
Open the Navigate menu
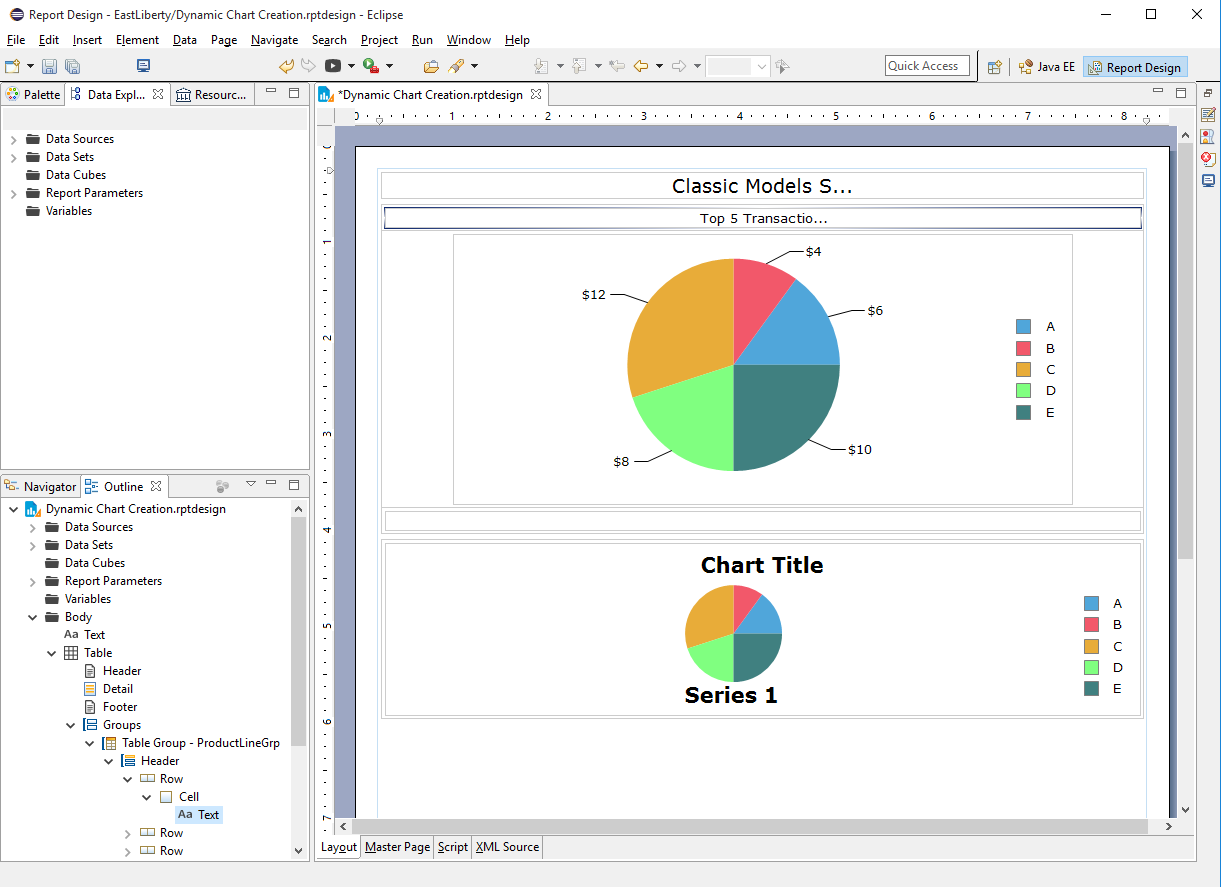point(274,40)
